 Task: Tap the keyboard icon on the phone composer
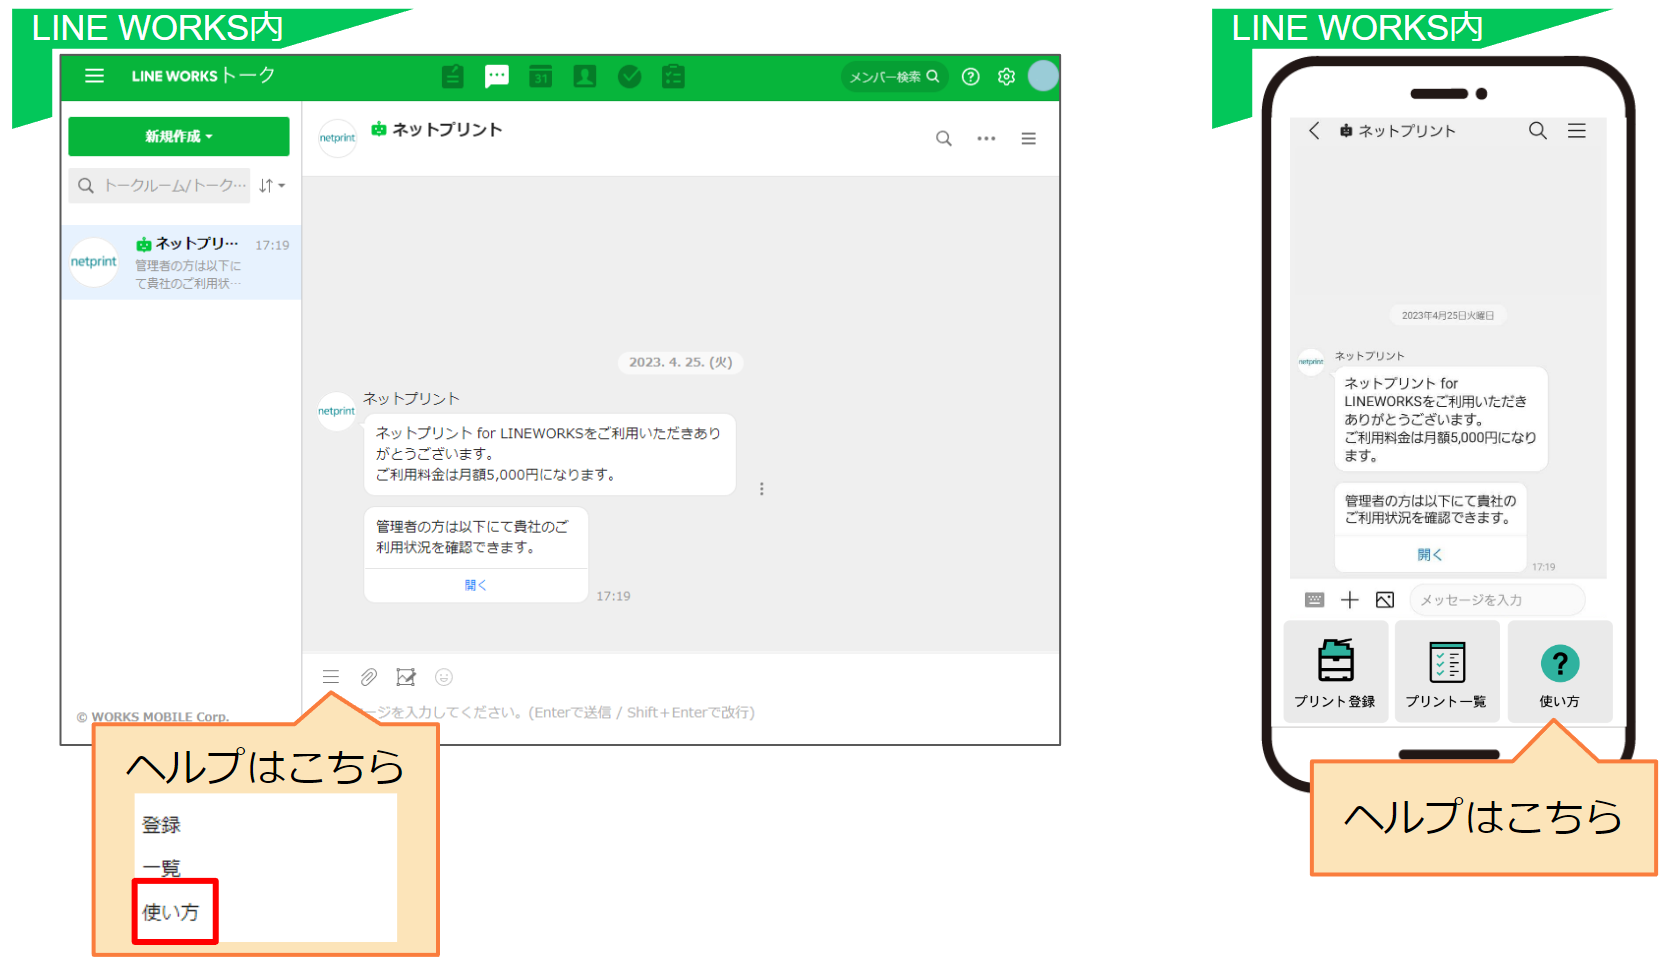point(1315,600)
